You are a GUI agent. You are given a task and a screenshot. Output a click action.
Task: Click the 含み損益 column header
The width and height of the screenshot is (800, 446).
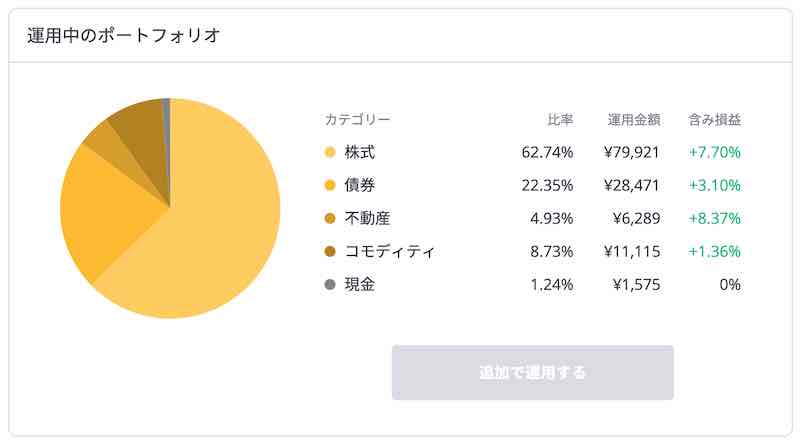(714, 120)
